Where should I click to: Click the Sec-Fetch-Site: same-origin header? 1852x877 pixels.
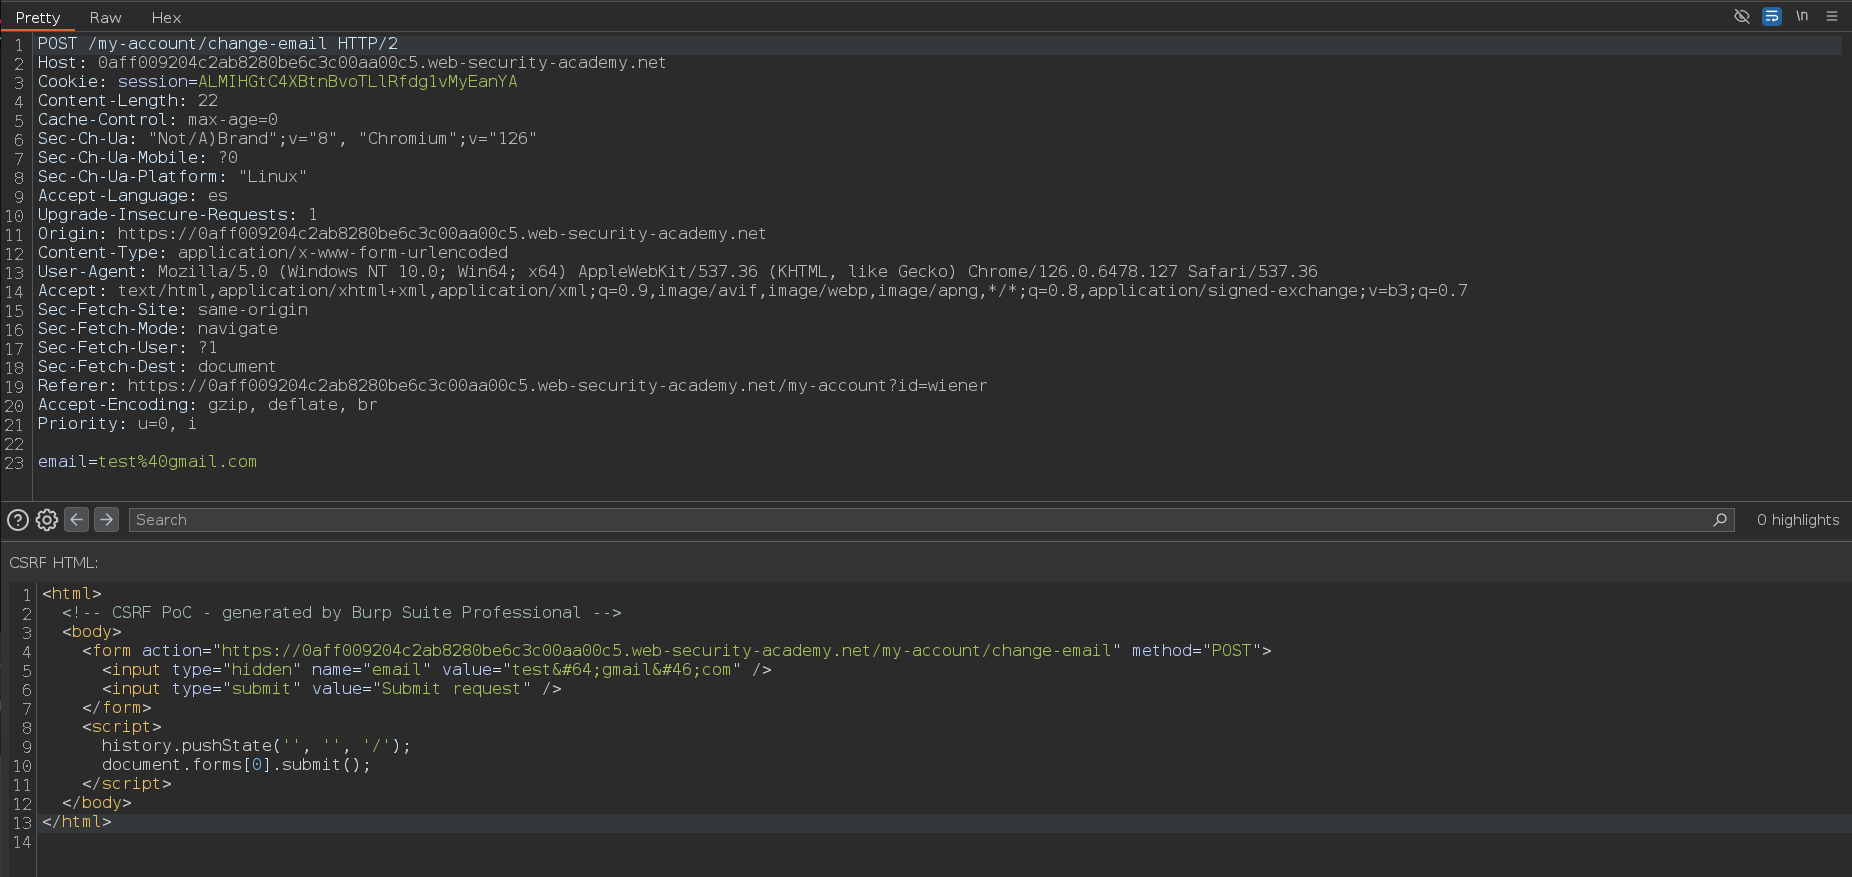tap(173, 310)
